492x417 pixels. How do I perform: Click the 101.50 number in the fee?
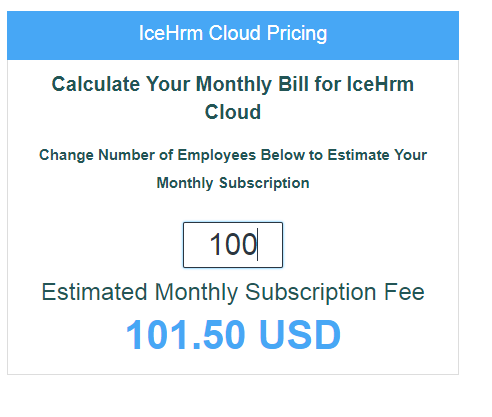point(185,335)
